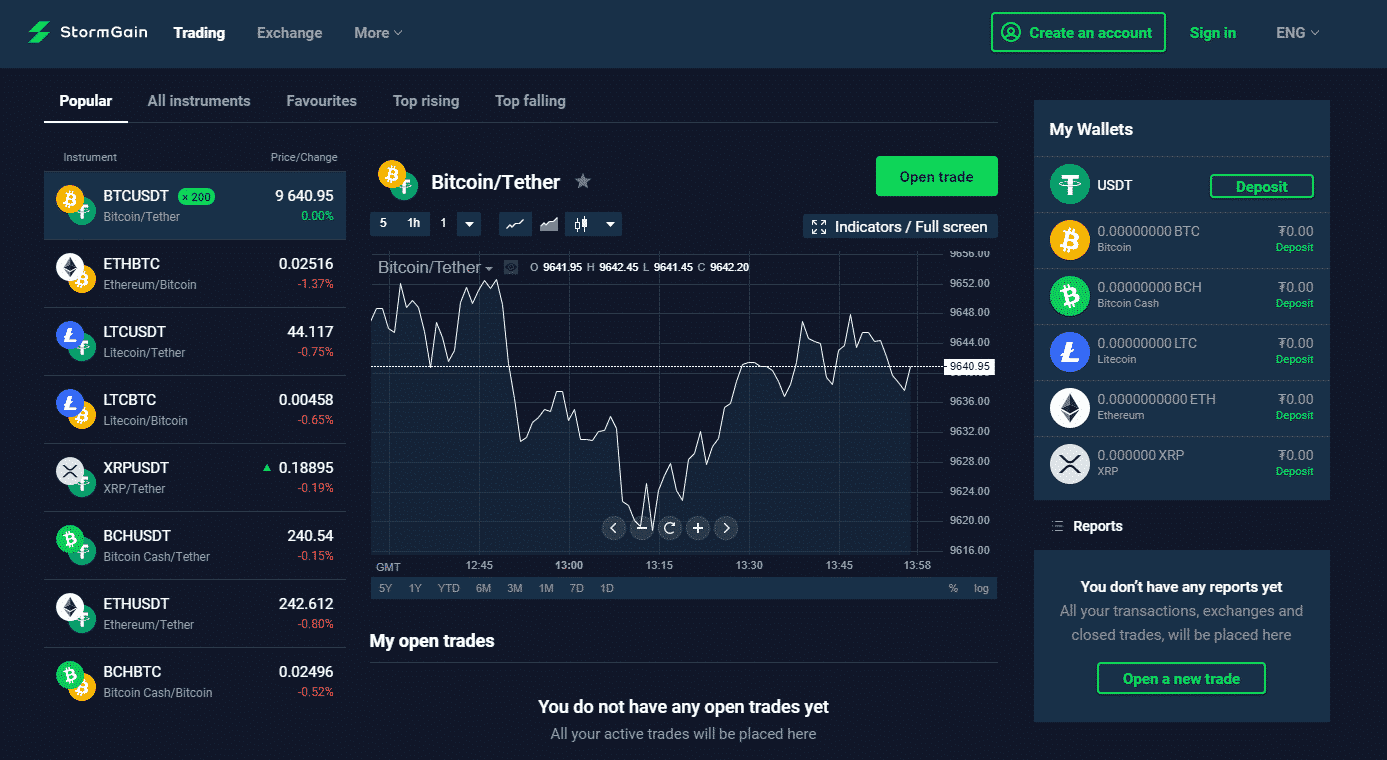The width and height of the screenshot is (1387, 760).
Task: Click Deposit link for Bitcoin Cash wallet
Action: pyautogui.click(x=1294, y=303)
